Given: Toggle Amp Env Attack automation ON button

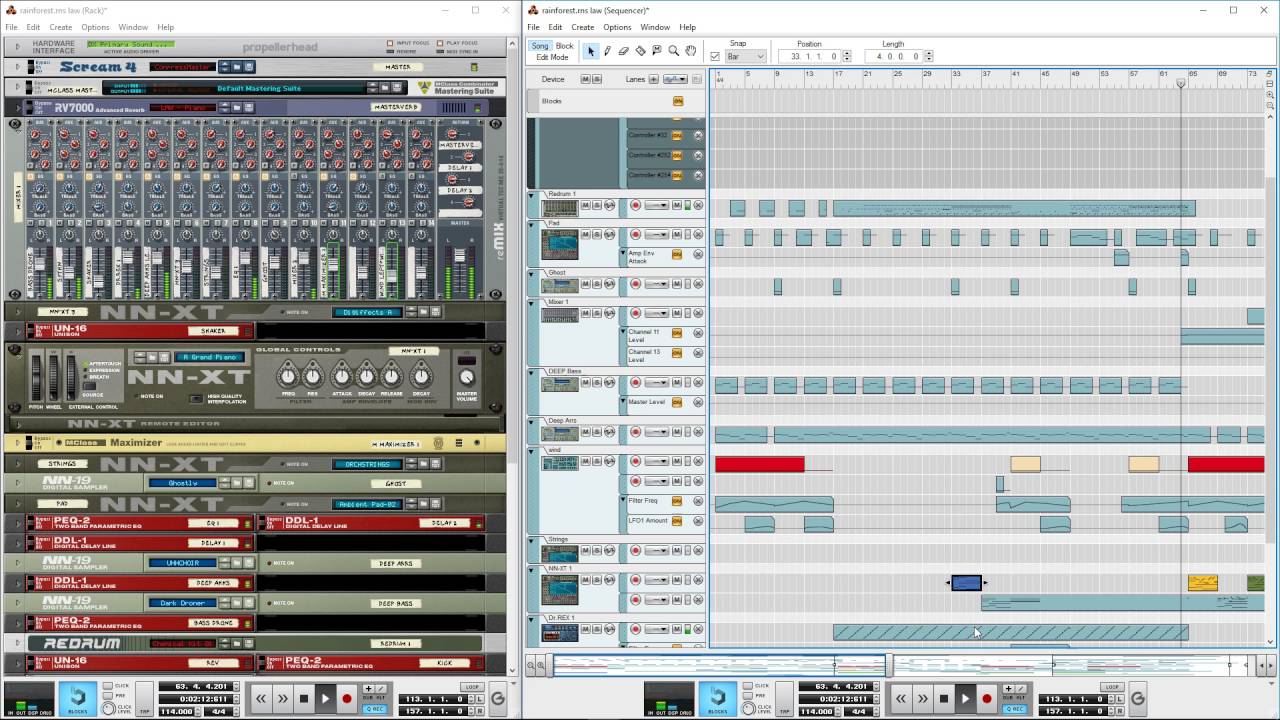Looking at the screenshot, I should (x=677, y=254).
